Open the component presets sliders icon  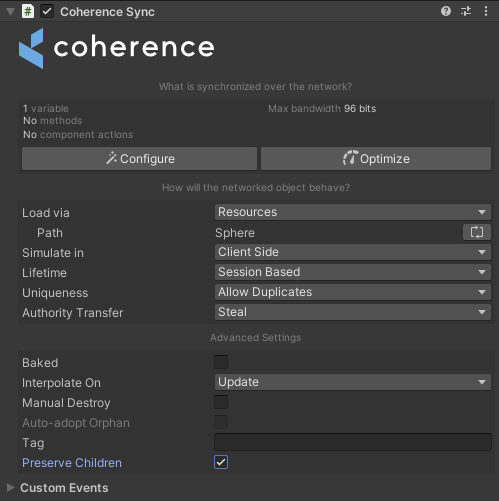[466, 11]
